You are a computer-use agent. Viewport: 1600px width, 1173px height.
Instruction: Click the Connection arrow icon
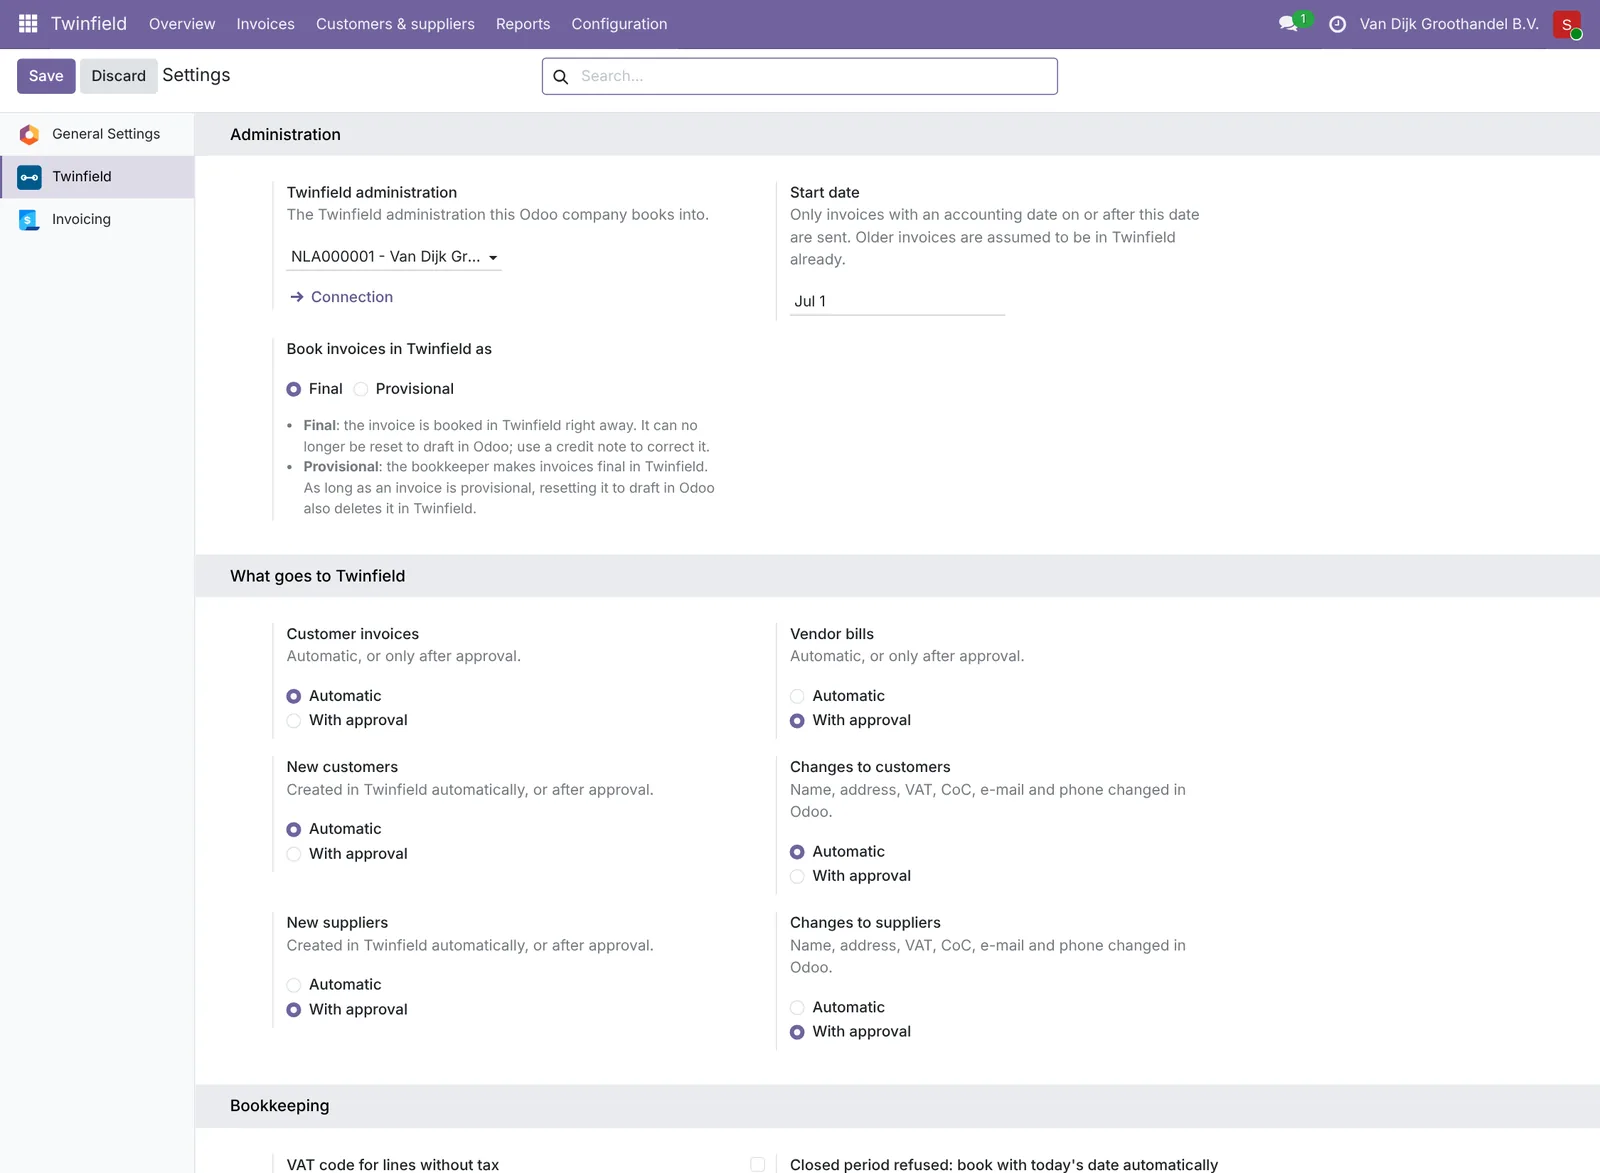point(297,297)
